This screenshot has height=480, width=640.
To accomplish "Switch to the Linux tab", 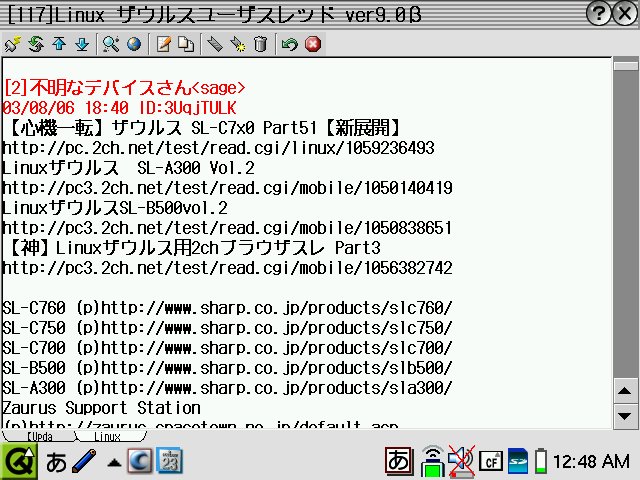I will click(x=107, y=436).
